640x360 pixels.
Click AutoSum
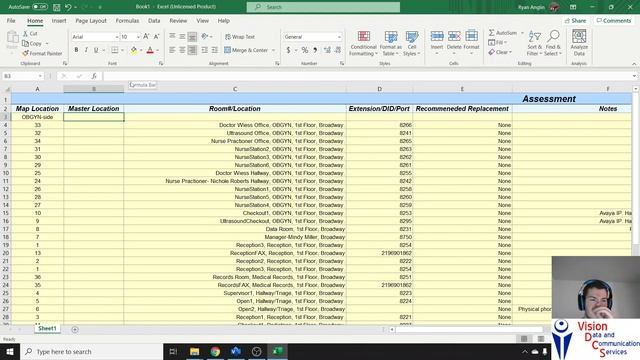503,33
